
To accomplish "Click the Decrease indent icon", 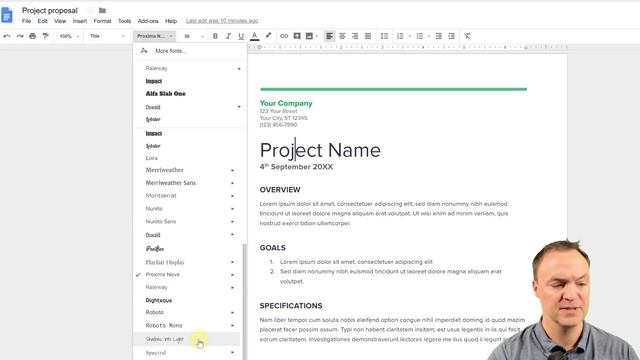I will [439, 36].
